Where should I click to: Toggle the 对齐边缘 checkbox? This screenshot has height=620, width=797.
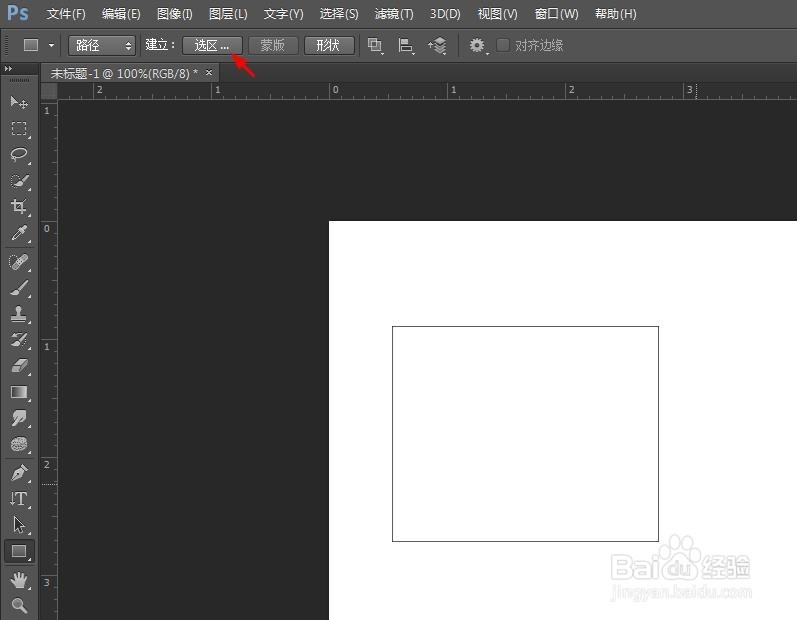503,45
